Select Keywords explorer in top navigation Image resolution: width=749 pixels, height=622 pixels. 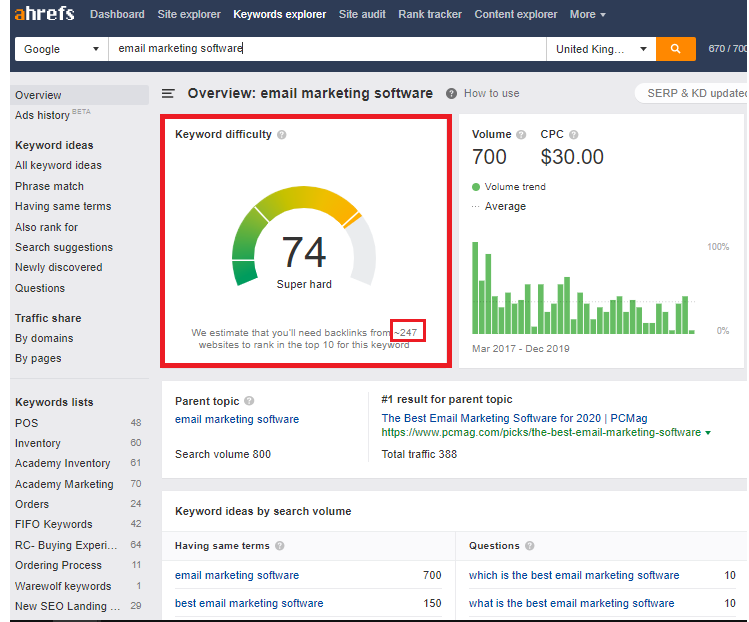279,14
